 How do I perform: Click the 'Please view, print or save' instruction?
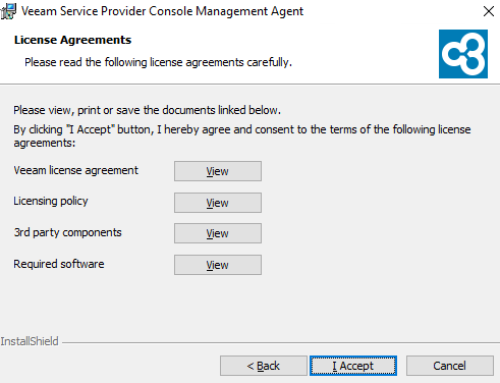pyautogui.click(x=147, y=110)
